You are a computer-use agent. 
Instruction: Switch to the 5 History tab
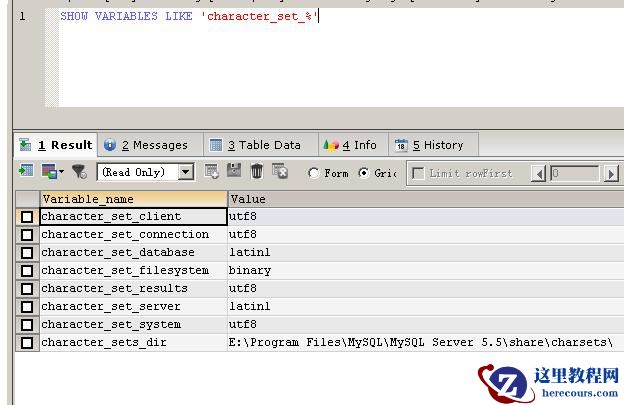433,145
